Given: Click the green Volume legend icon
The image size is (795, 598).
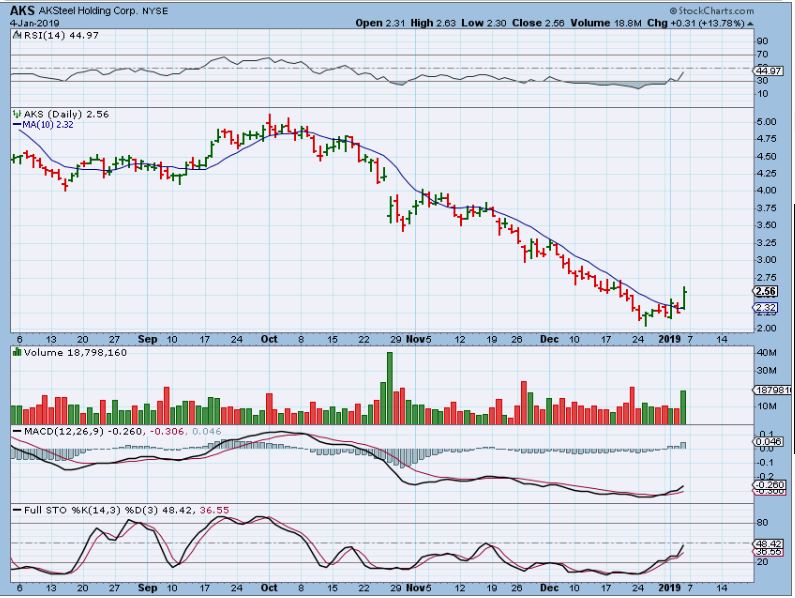Looking at the screenshot, I should click(17, 352).
